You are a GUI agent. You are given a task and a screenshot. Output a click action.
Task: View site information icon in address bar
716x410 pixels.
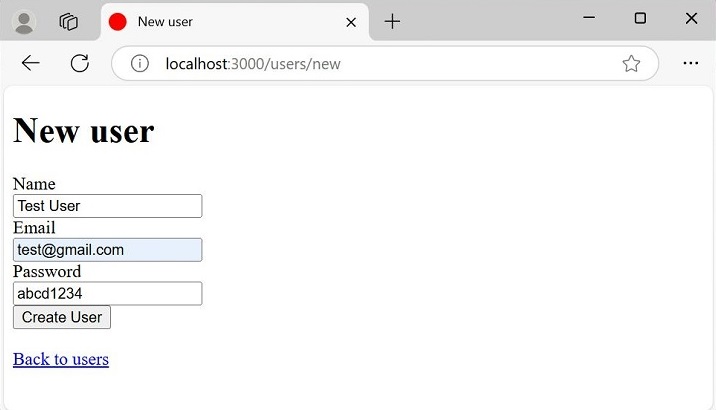(x=140, y=64)
